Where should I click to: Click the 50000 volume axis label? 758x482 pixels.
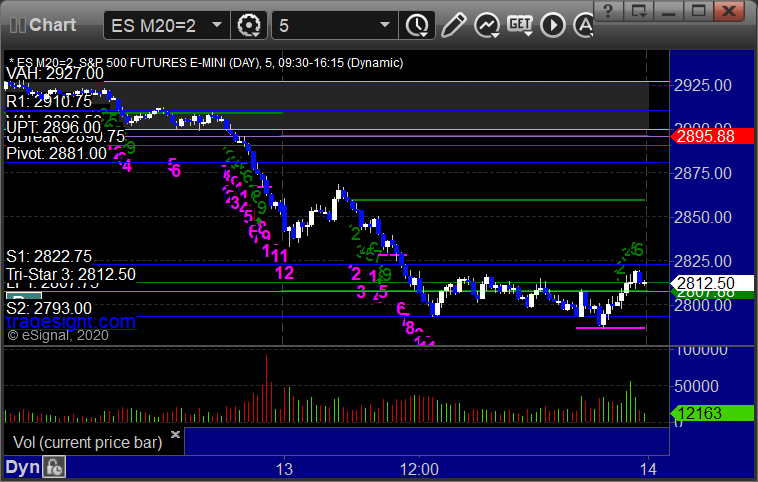pos(697,386)
